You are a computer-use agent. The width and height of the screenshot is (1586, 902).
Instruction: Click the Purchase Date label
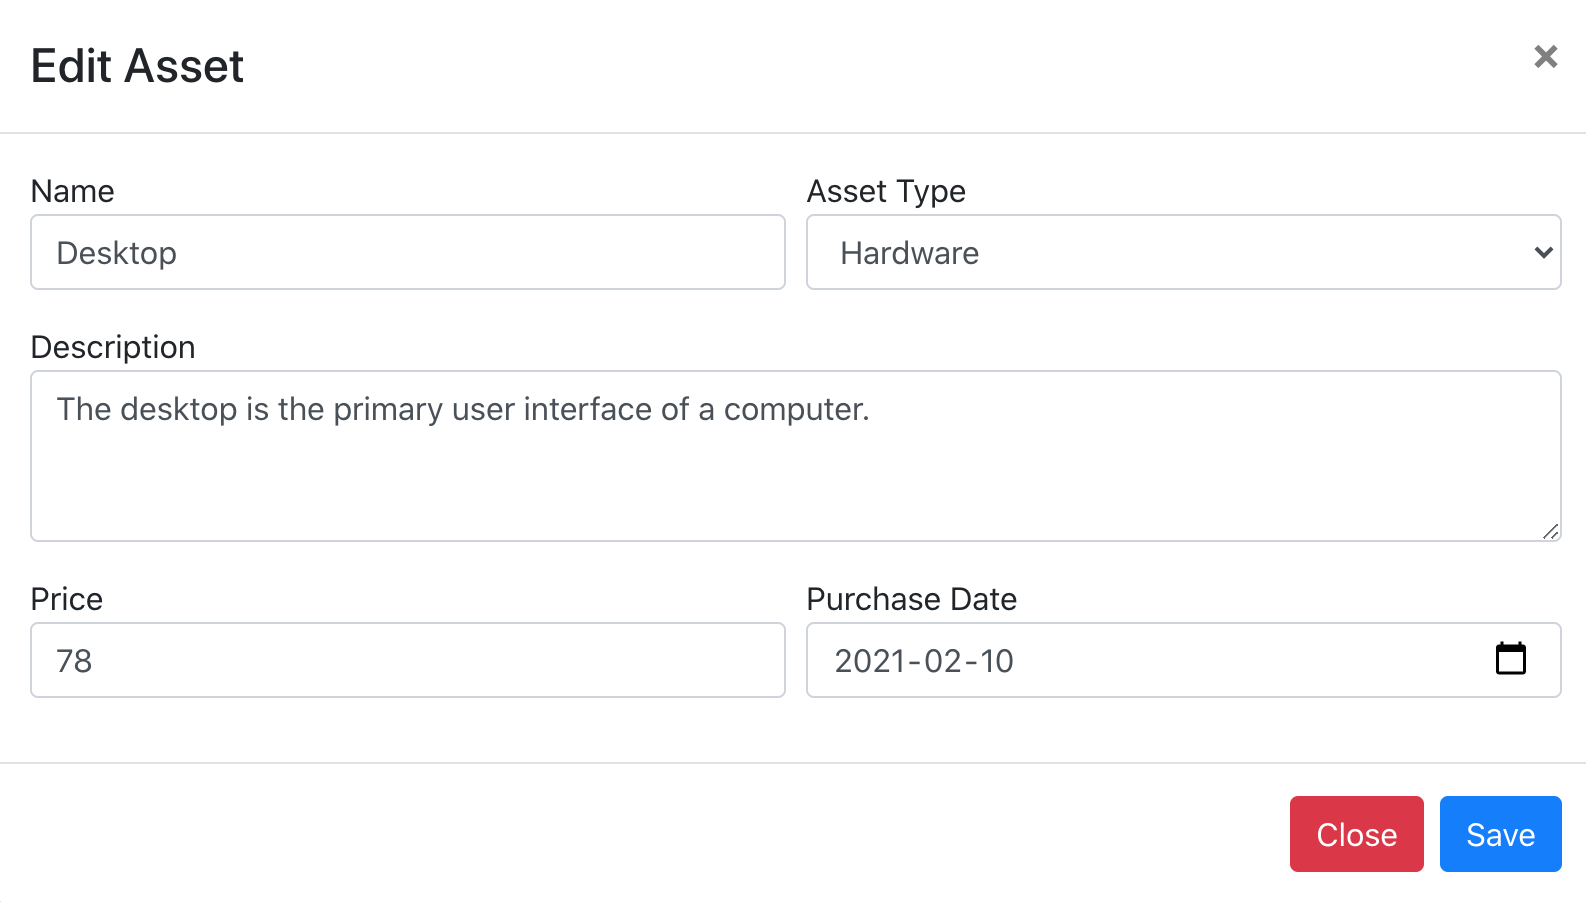(911, 599)
